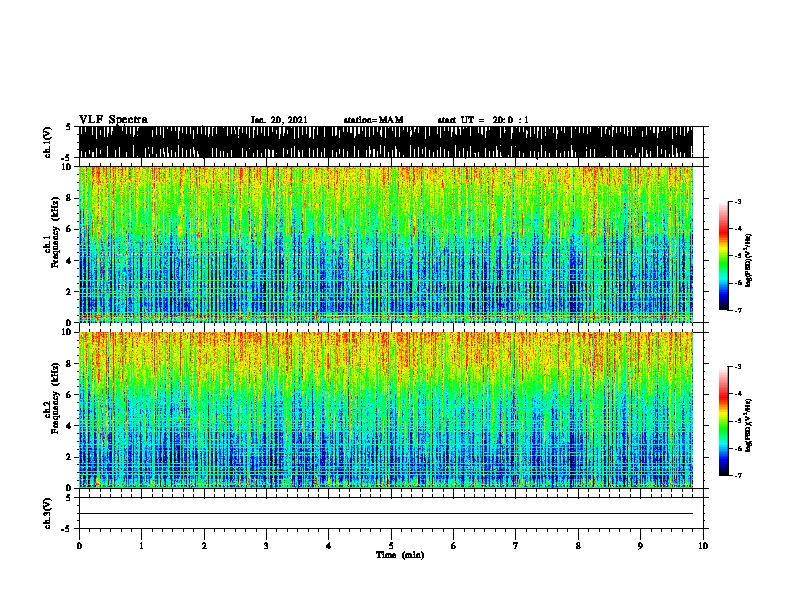Click the ch.1 colorbar log(PSD) units label

pos(748,260)
